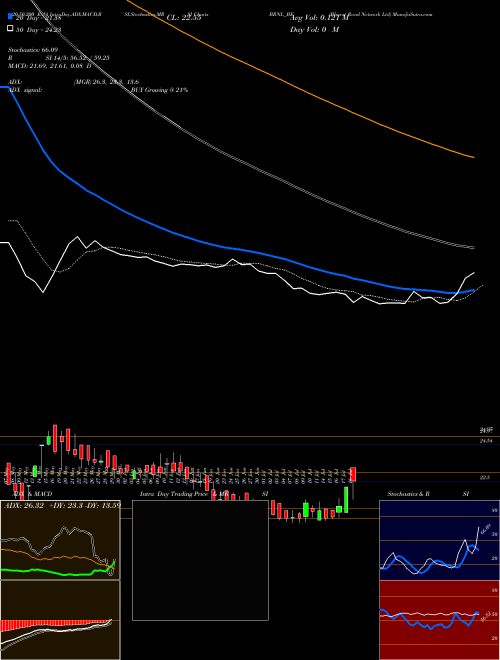Click the white 50 Day legend square

coord(10,29)
